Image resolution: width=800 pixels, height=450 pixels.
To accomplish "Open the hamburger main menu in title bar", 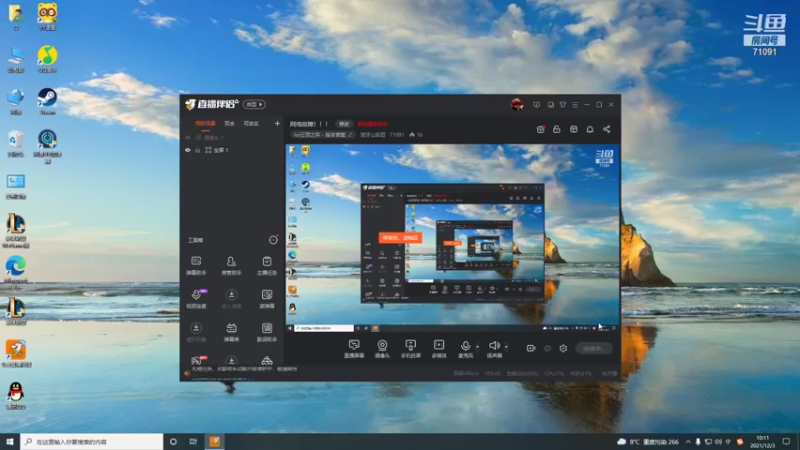I will tap(575, 105).
